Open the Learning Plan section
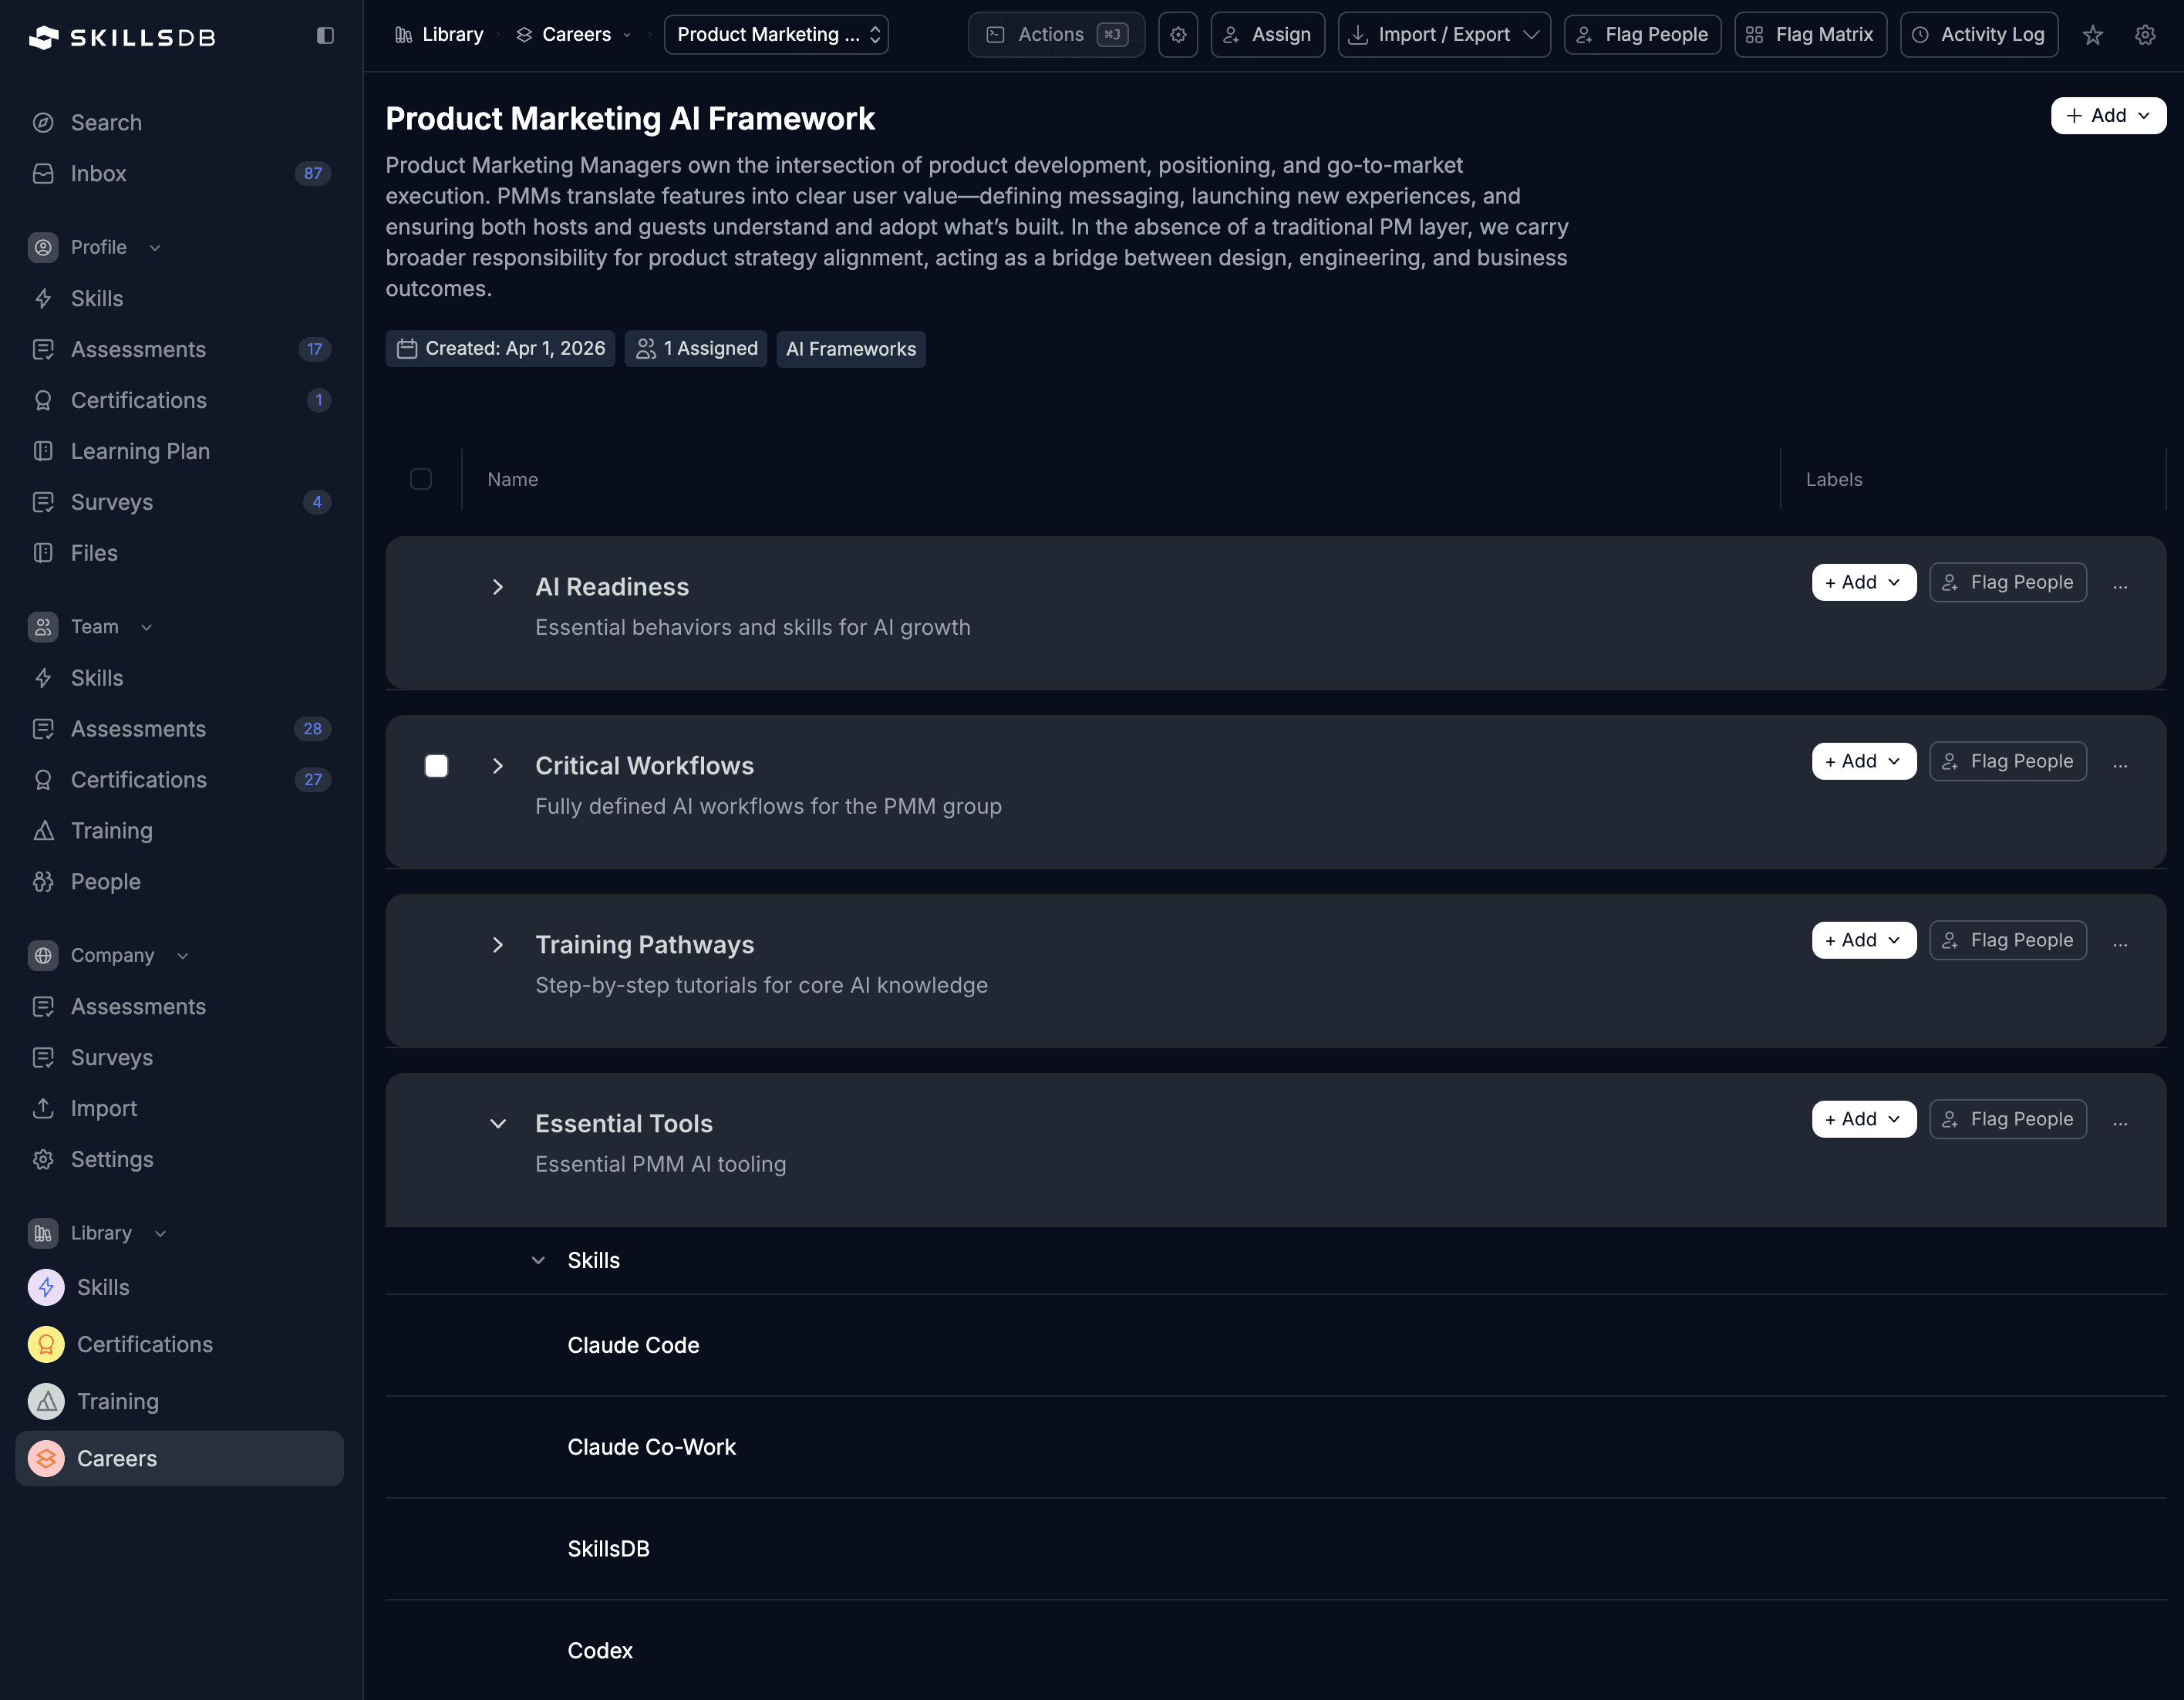 140,451
